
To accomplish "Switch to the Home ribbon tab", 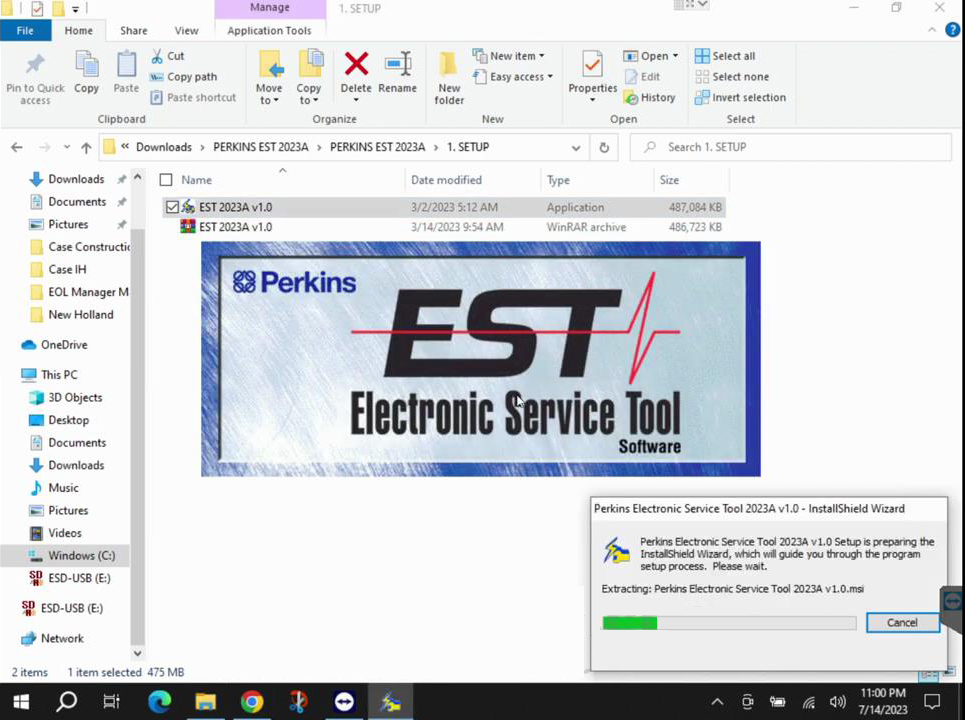I will 79,31.
